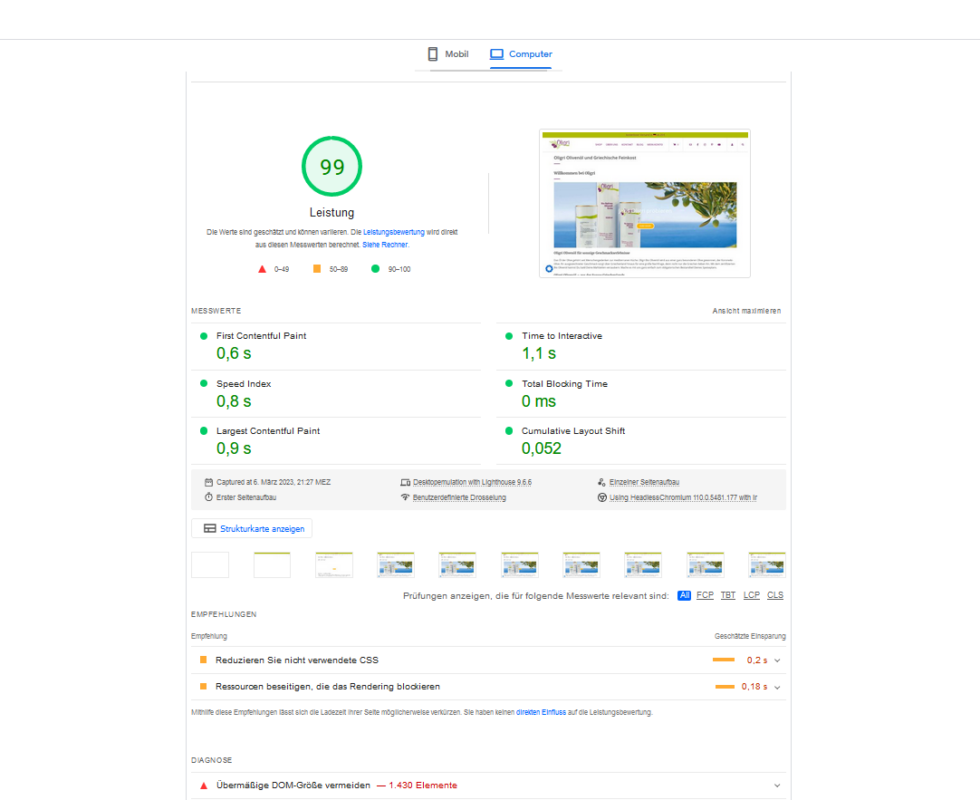Select the LCP metric filter
The width and height of the screenshot is (980, 800).
pos(752,596)
